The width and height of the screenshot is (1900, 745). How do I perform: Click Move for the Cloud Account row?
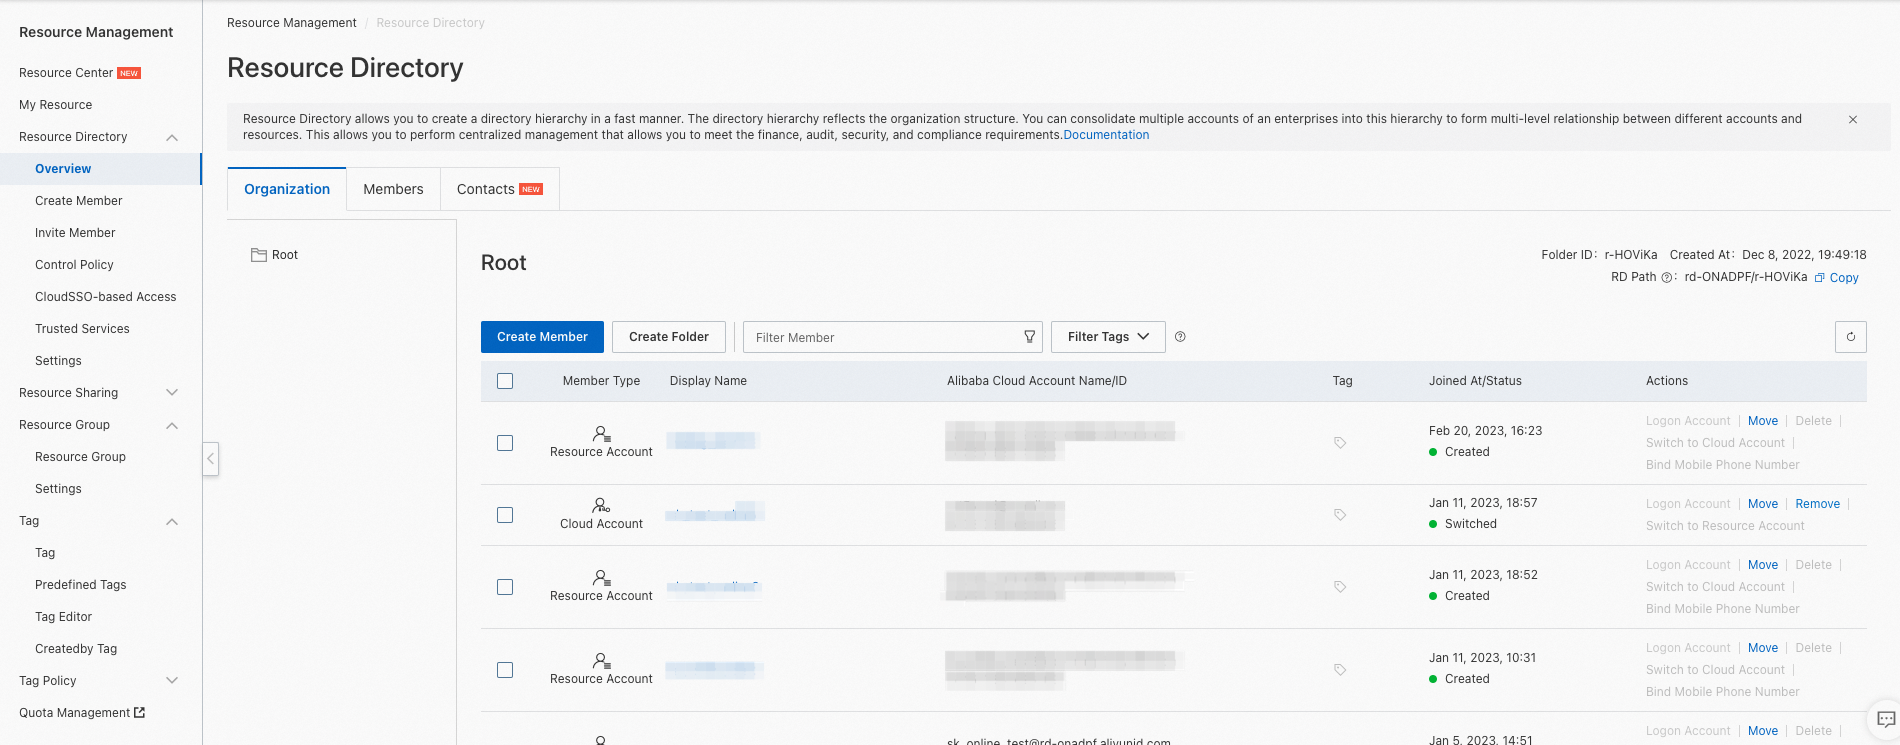[1763, 504]
